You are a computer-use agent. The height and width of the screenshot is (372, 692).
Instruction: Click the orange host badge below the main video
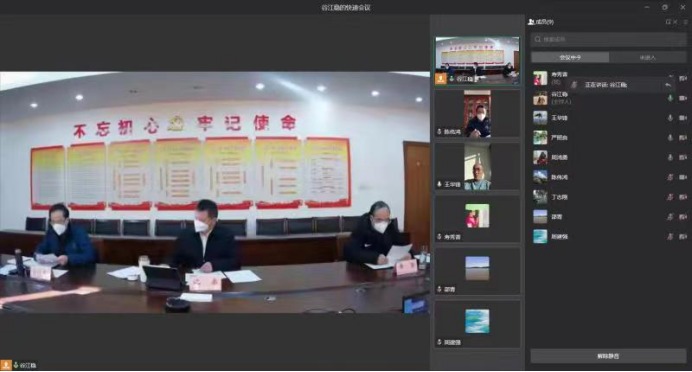(5, 365)
